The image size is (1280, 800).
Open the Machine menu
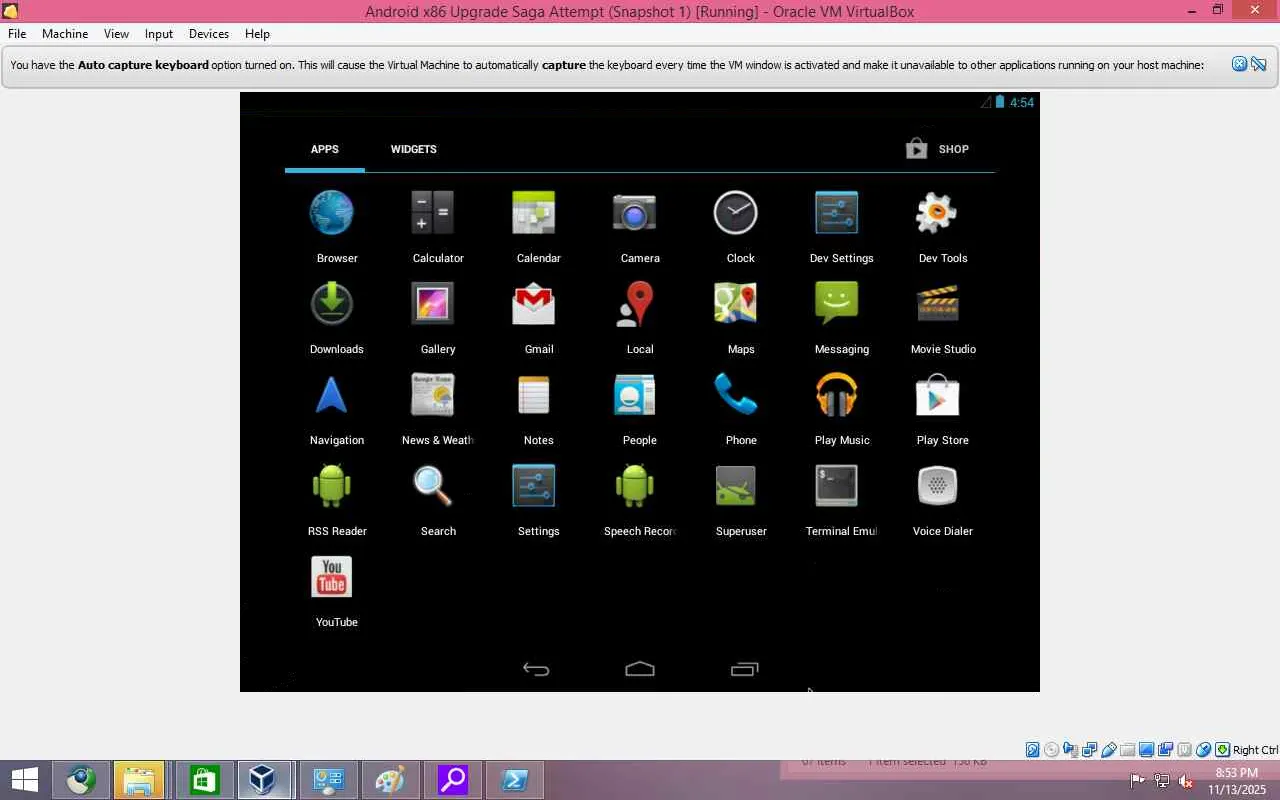click(65, 34)
